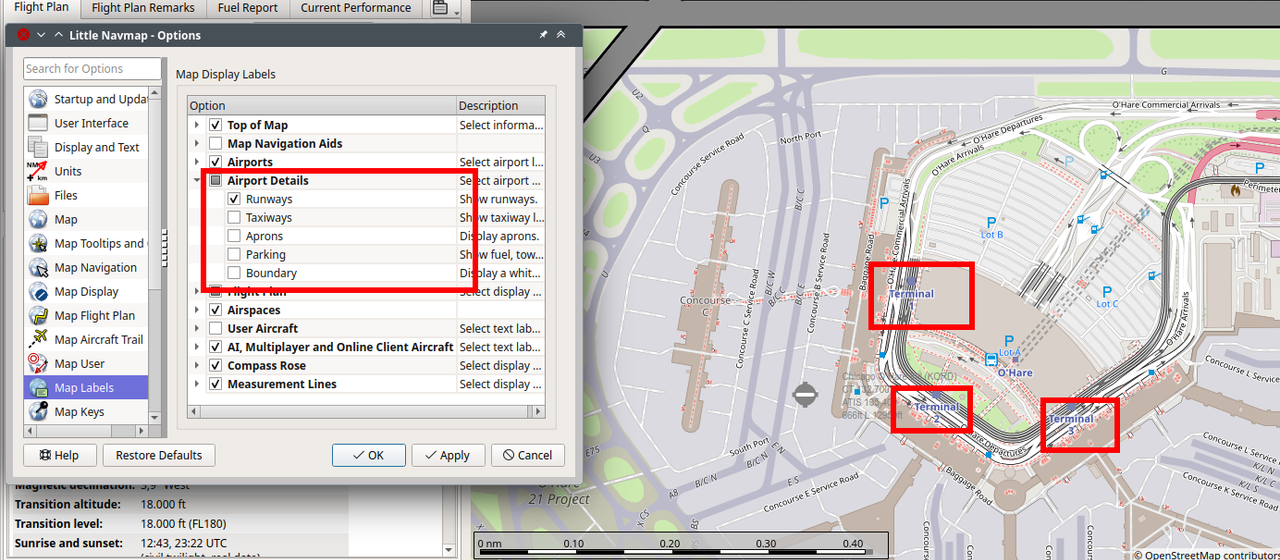Switch to the Flight Plan Remarks tab

pyautogui.click(x=143, y=8)
